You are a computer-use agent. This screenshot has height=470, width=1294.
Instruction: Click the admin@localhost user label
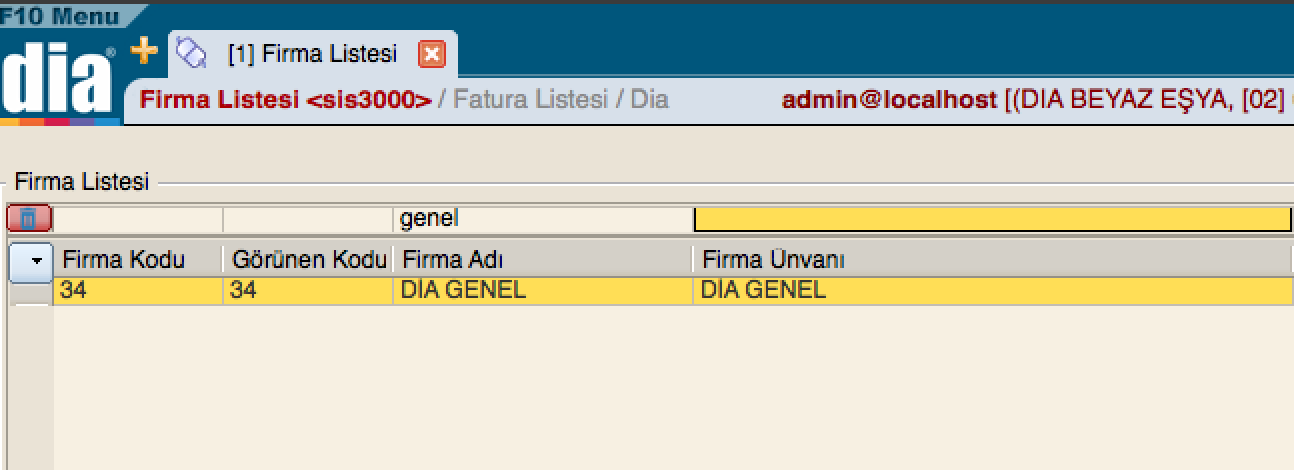click(x=889, y=100)
